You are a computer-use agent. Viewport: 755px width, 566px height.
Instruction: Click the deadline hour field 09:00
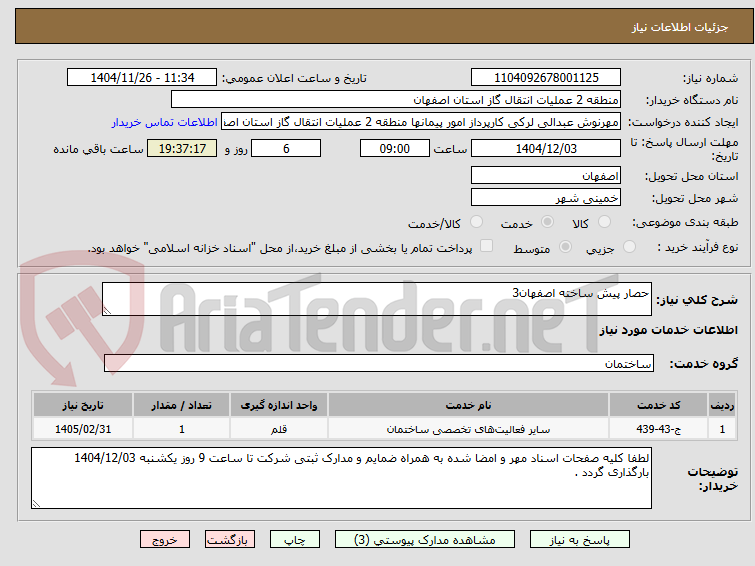coord(395,148)
